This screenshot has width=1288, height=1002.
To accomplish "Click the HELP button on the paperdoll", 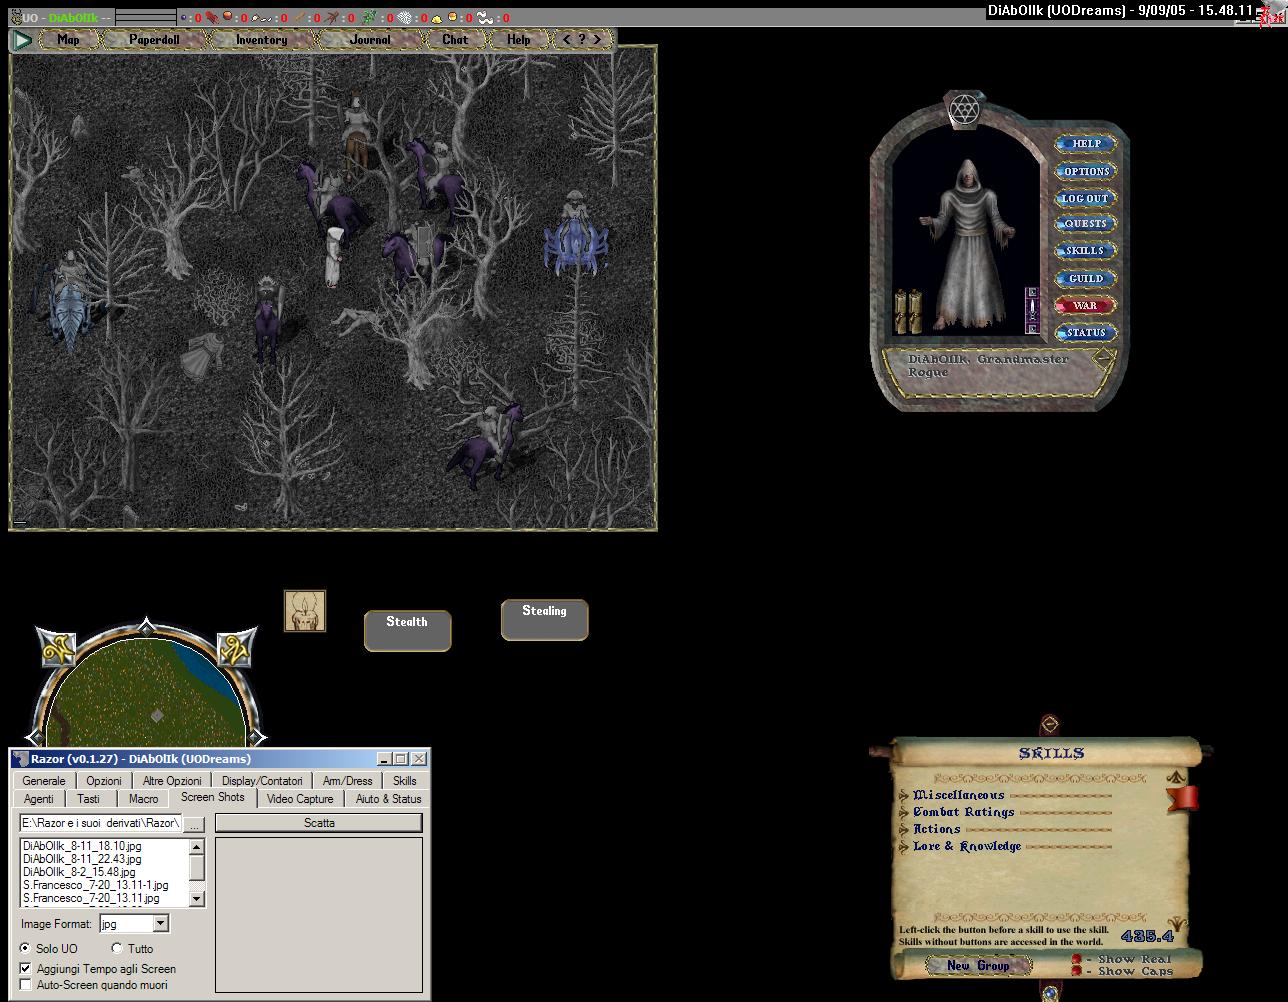I will (1086, 144).
